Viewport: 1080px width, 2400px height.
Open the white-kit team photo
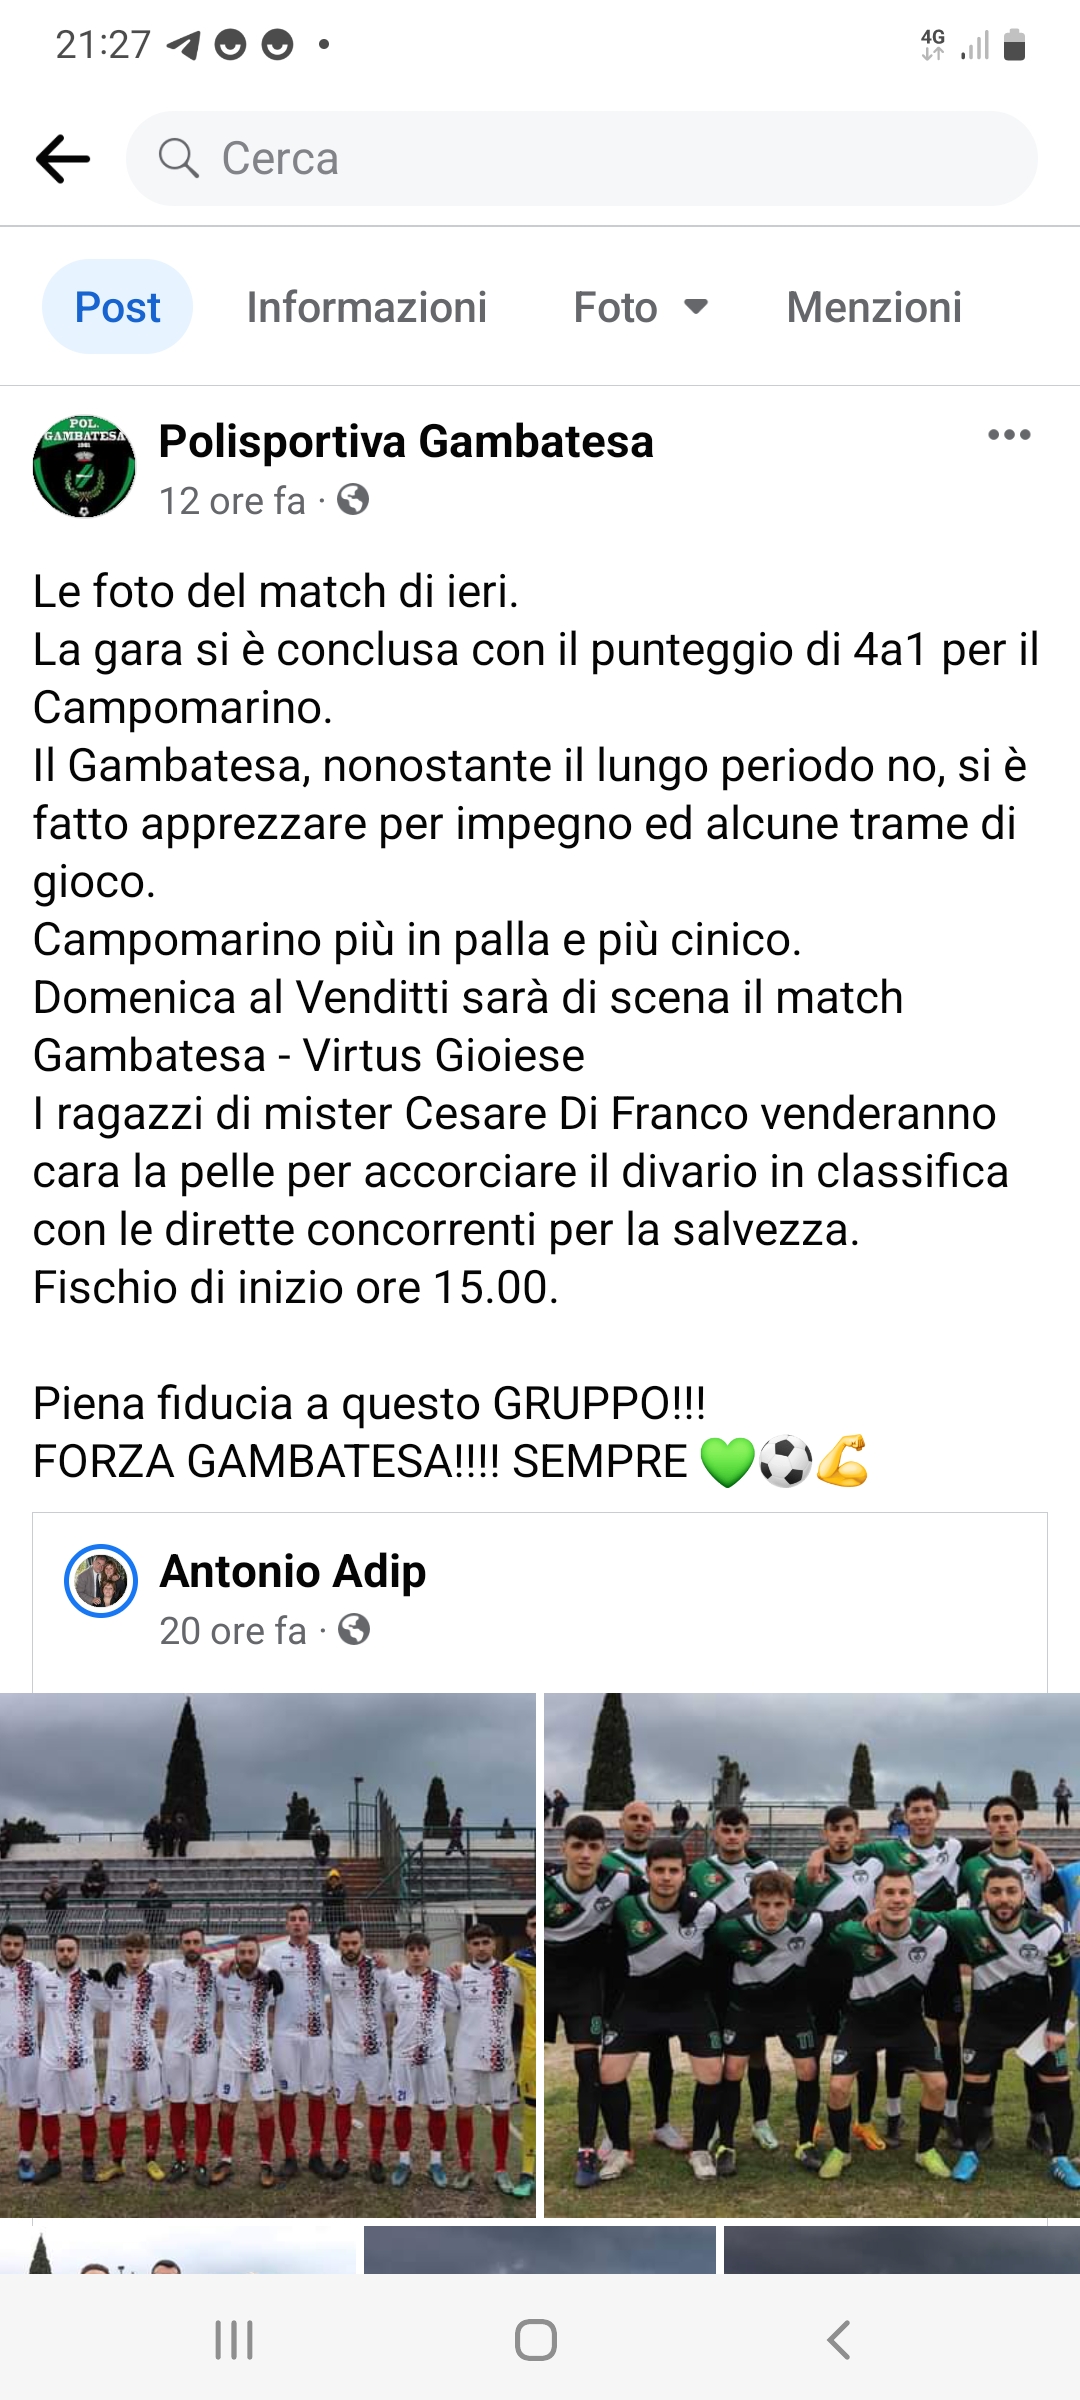point(268,1956)
